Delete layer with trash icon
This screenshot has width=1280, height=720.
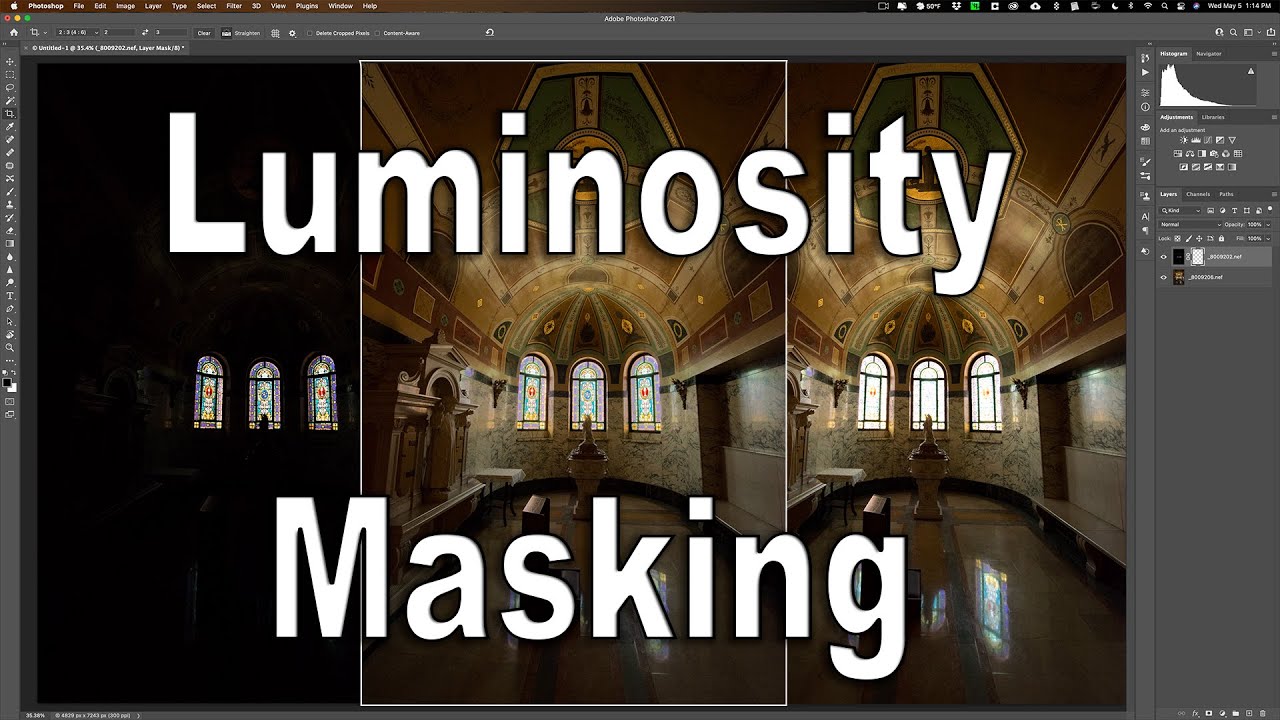[x=1262, y=713]
